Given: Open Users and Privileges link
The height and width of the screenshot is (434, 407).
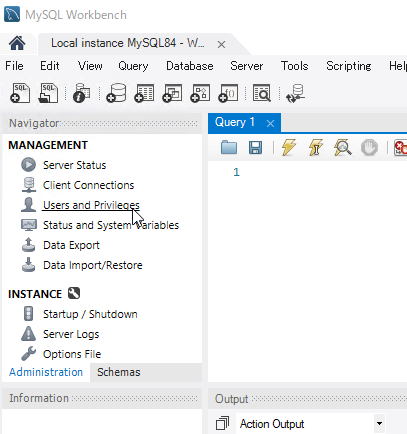Looking at the screenshot, I should point(91,205).
